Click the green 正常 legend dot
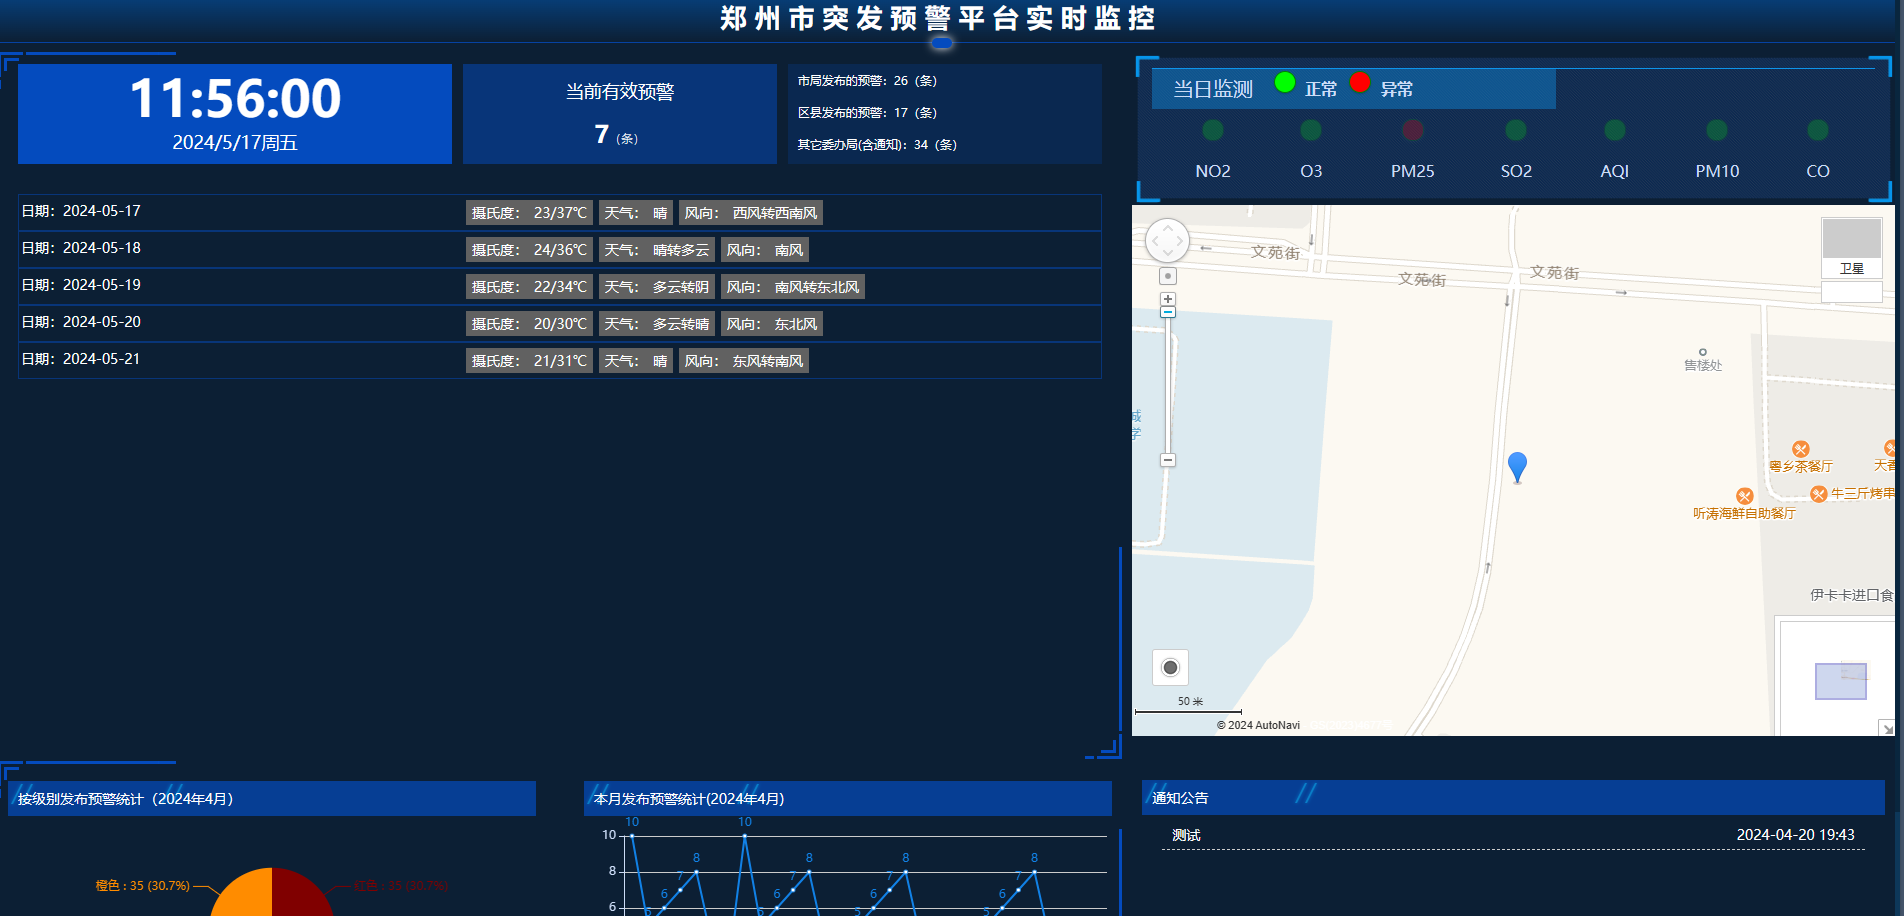1904x916 pixels. (x=1285, y=82)
